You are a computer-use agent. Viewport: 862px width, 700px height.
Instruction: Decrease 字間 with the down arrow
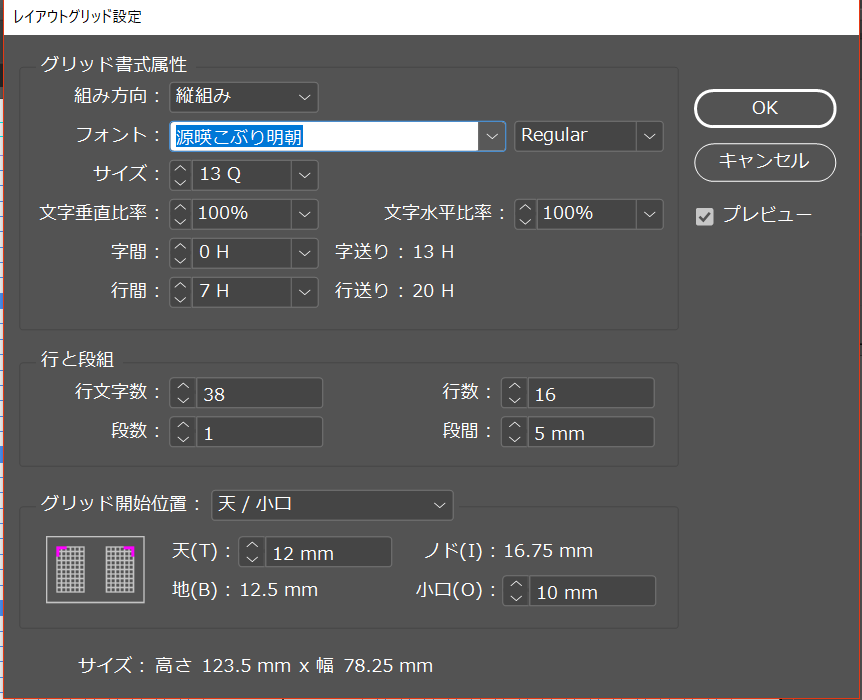[x=180, y=261]
